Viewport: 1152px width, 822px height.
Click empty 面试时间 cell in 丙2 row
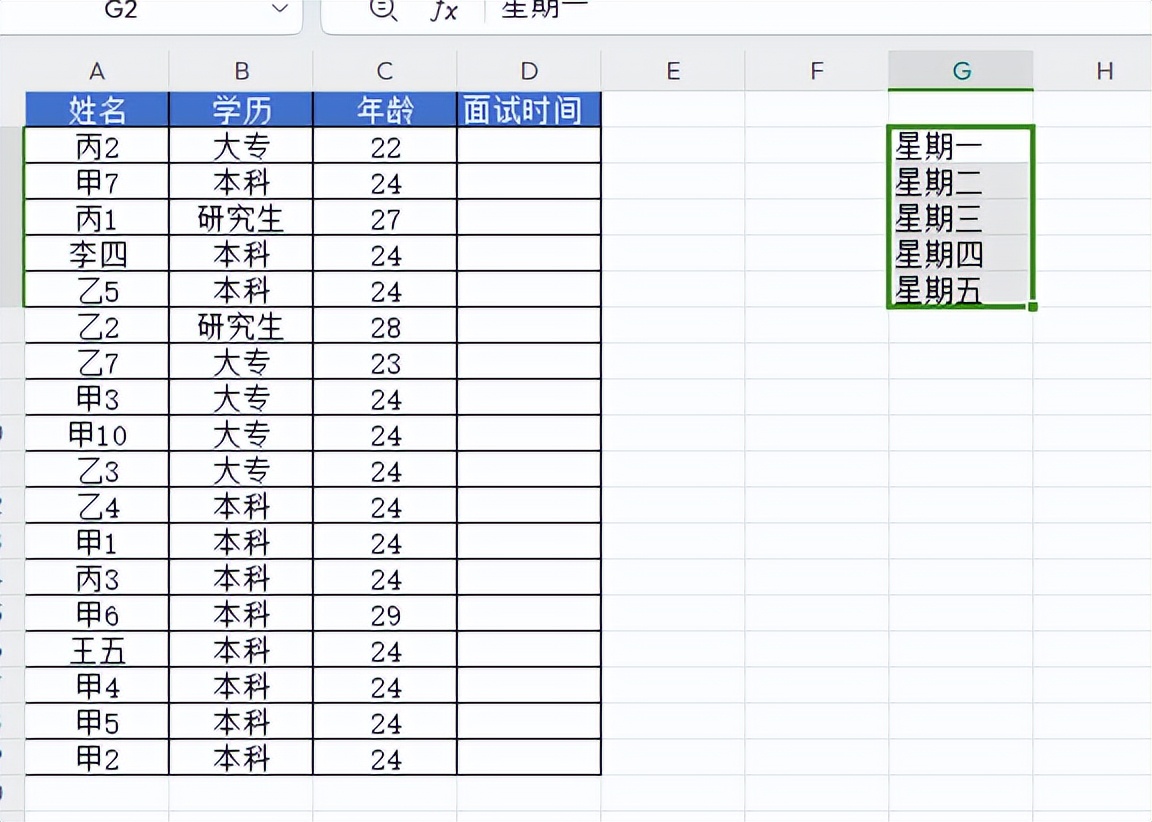click(529, 145)
